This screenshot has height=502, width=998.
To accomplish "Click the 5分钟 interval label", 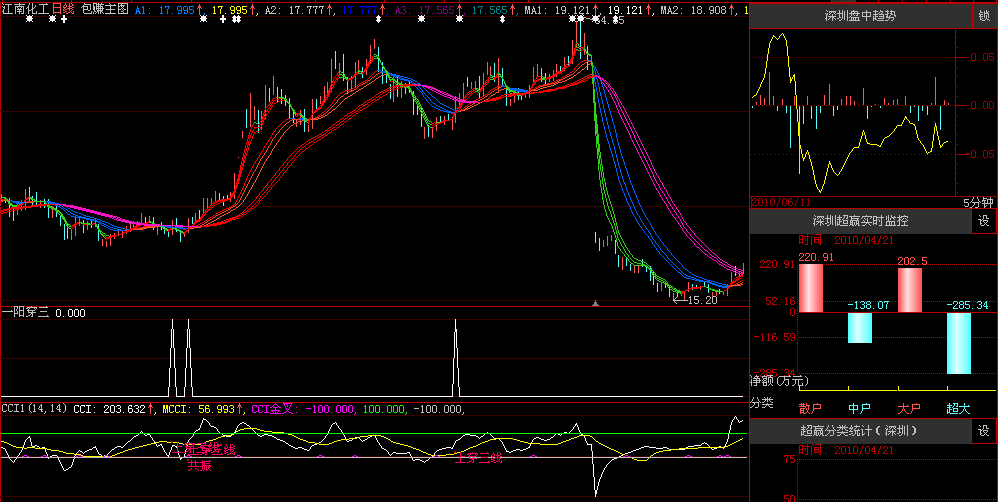I will click(x=980, y=202).
